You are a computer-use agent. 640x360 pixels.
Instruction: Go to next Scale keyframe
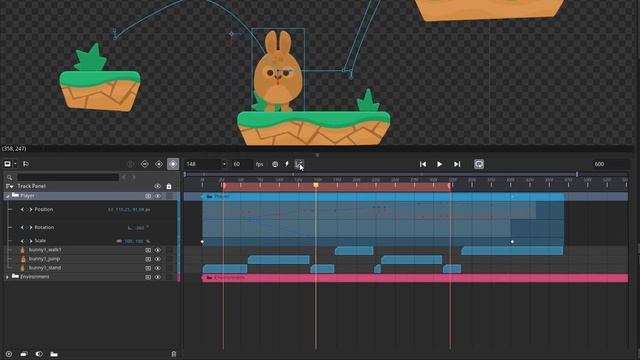31,241
